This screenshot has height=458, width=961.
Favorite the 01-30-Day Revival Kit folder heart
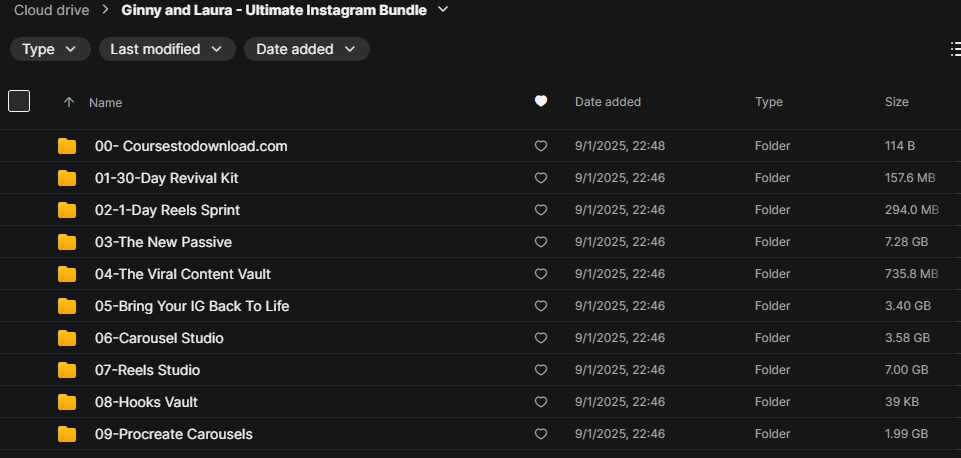[x=541, y=178]
